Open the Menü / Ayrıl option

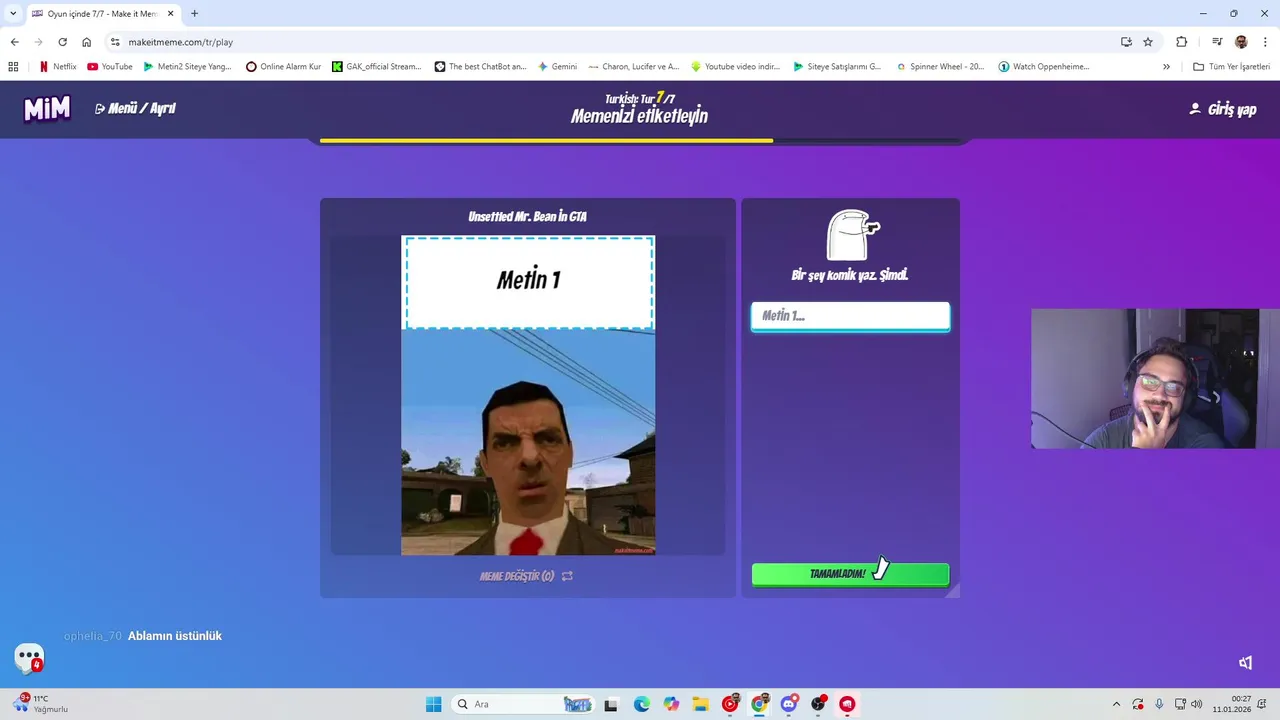[x=135, y=108]
